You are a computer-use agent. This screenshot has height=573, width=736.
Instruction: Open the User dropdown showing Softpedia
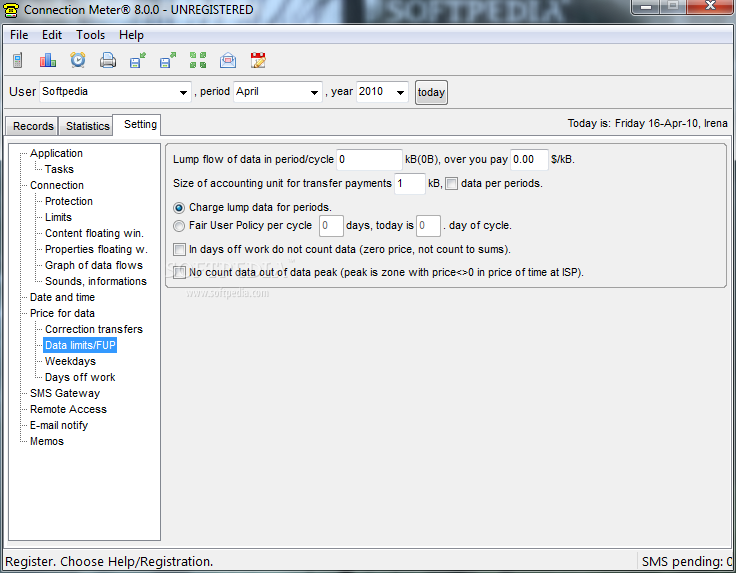coord(115,92)
